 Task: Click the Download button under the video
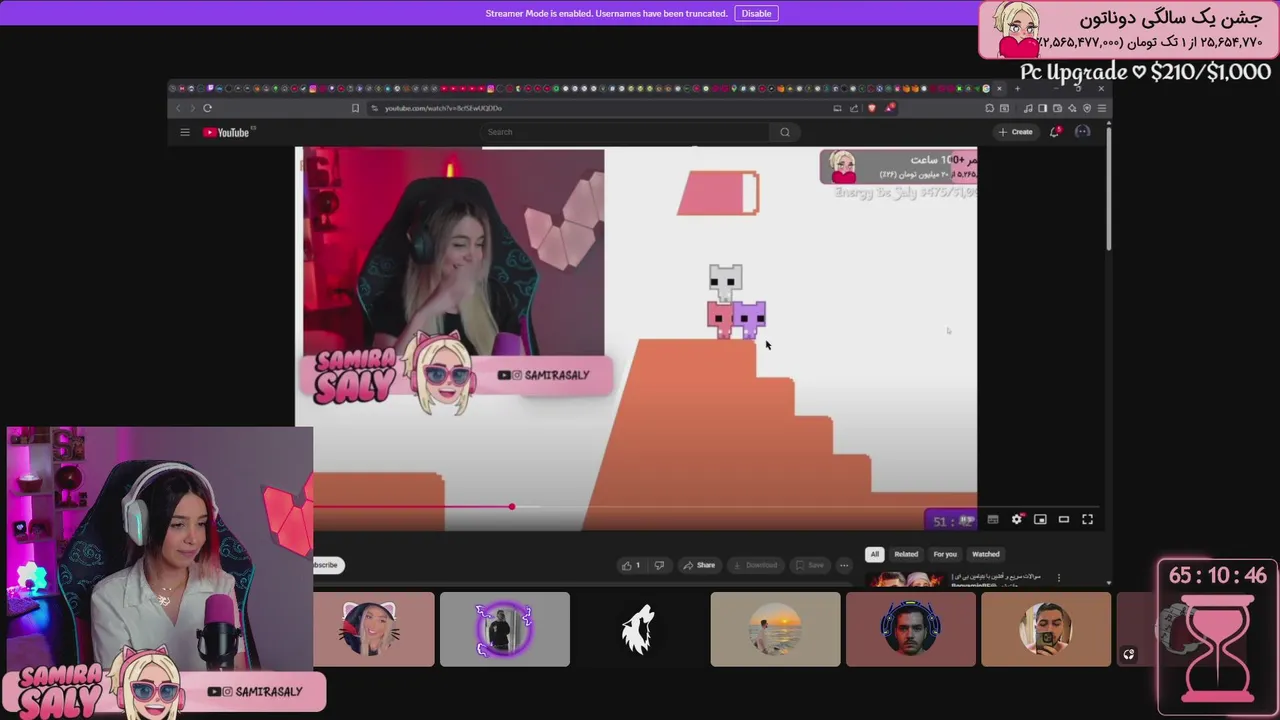(x=755, y=565)
